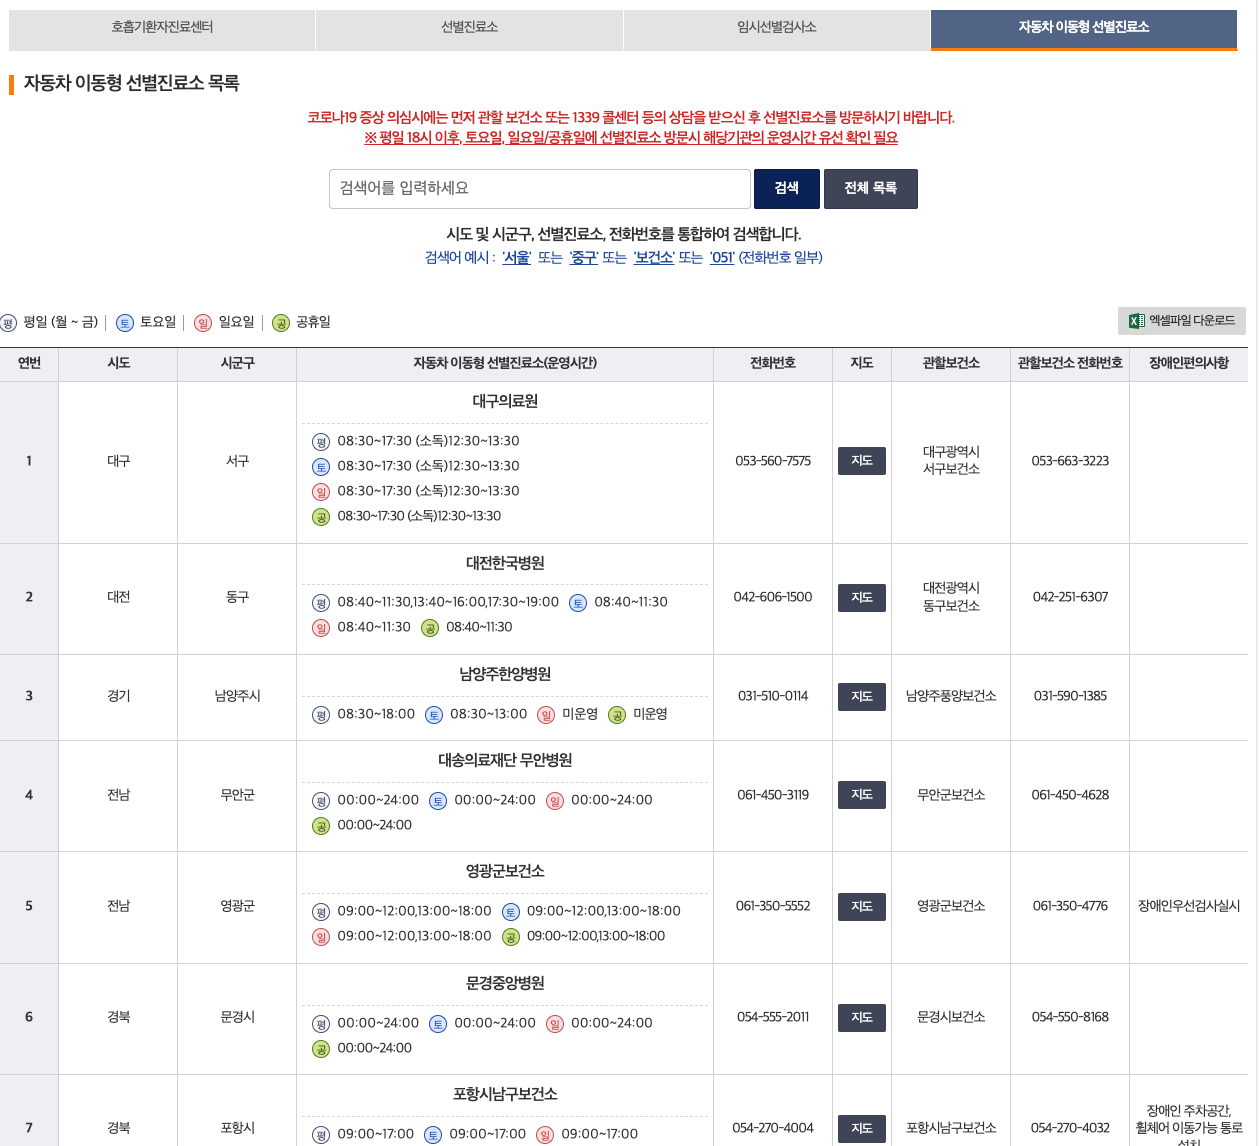Image resolution: width=1259 pixels, height=1146 pixels.
Task: Click the 일요일 icon in the 대전한국병원 row
Action: pos(321,628)
